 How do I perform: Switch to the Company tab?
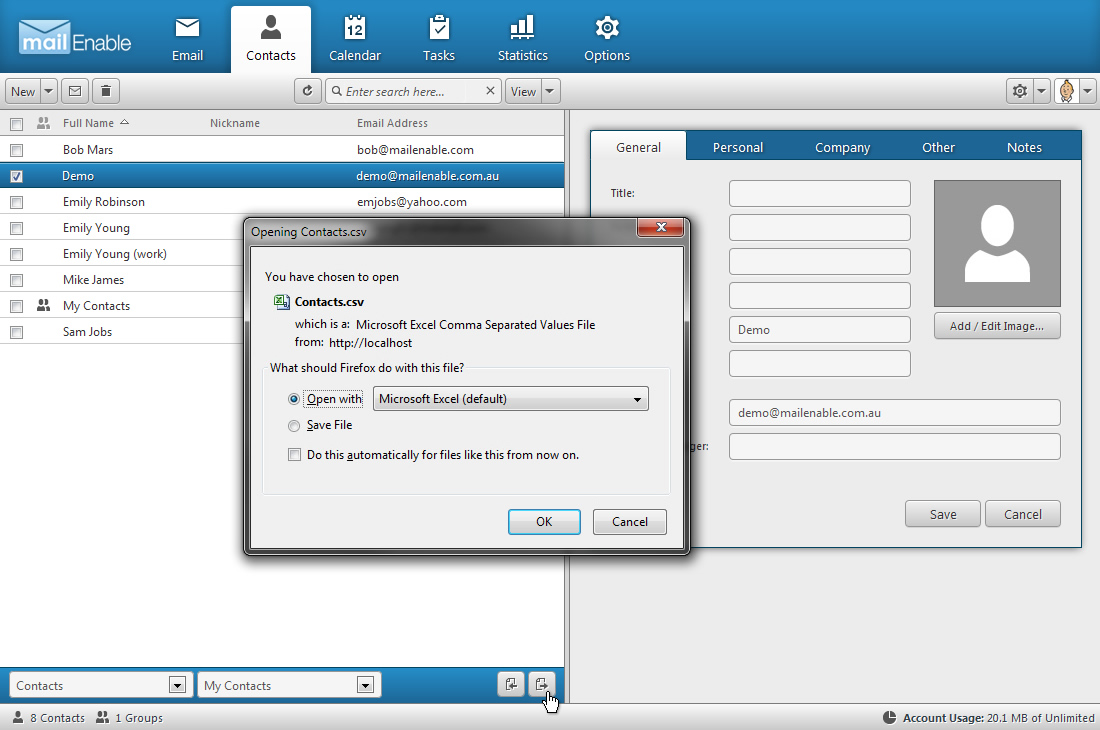click(842, 147)
